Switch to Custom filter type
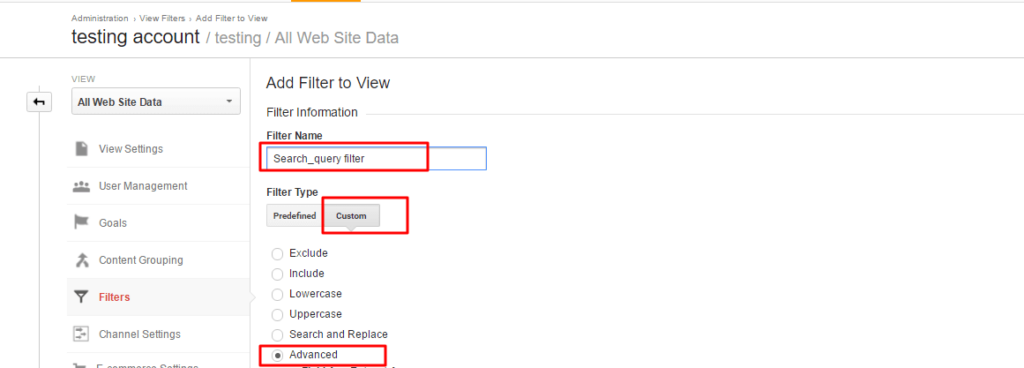Viewport: 1024px width, 368px height. pyautogui.click(x=351, y=216)
